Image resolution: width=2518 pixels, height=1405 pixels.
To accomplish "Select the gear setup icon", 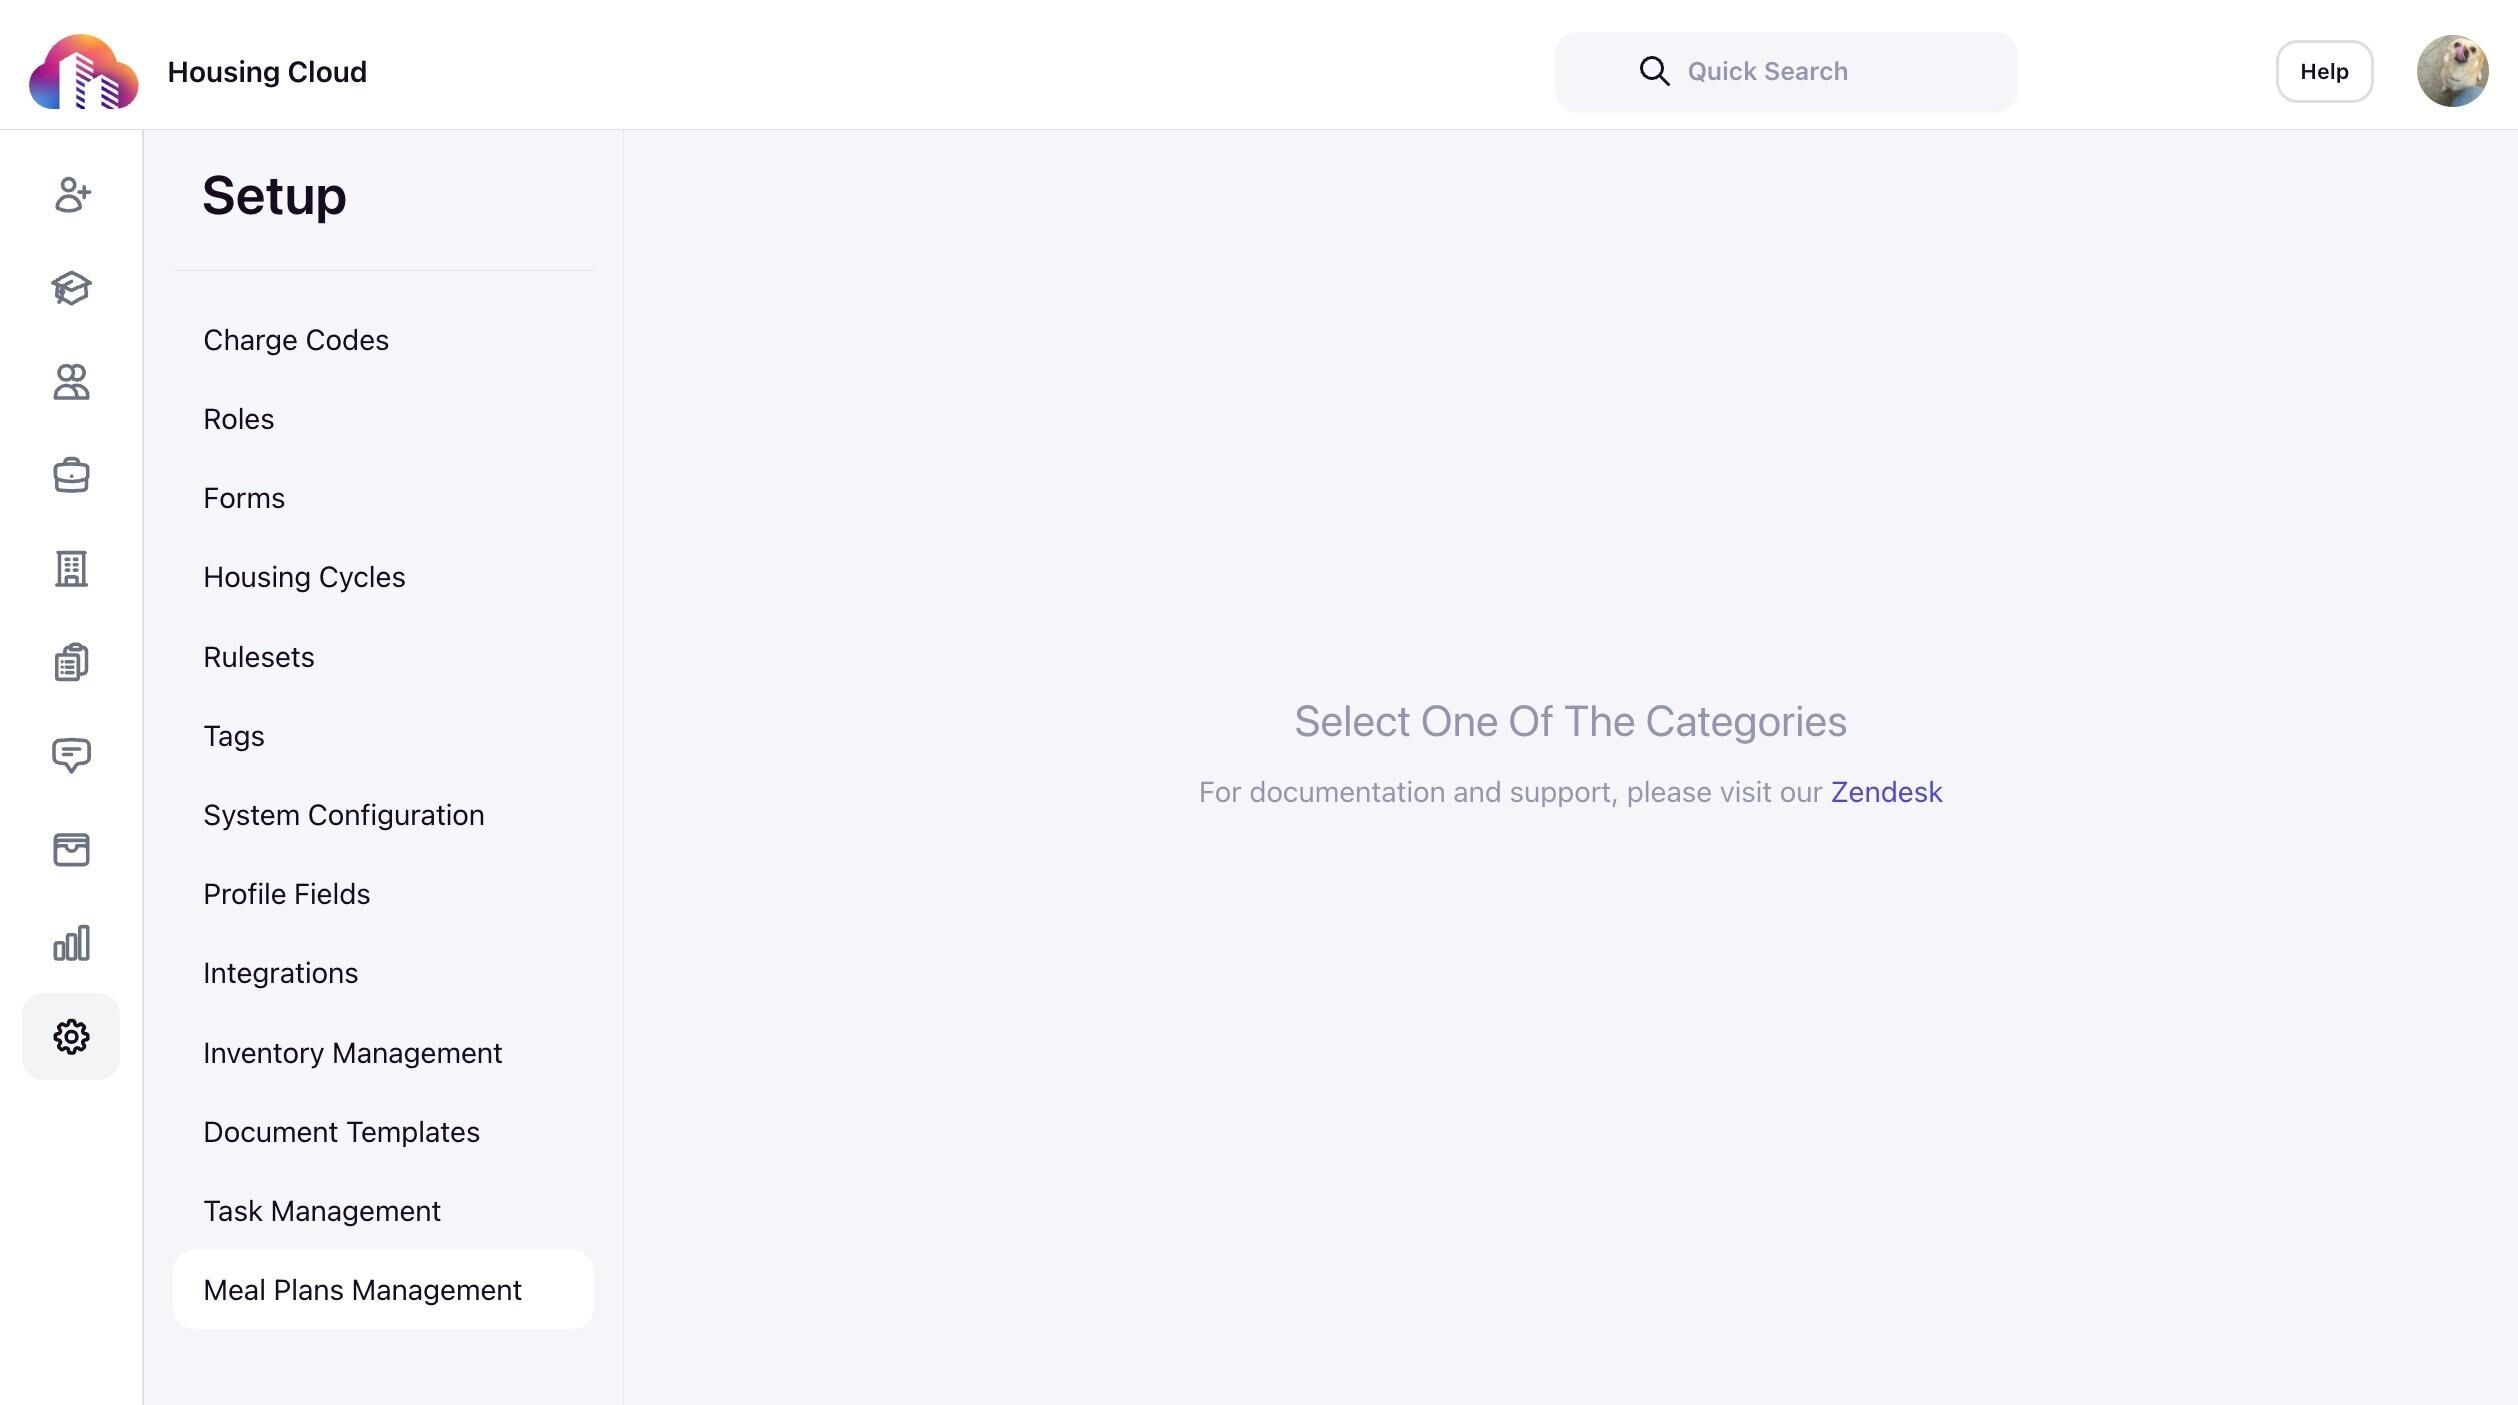I will [71, 1037].
